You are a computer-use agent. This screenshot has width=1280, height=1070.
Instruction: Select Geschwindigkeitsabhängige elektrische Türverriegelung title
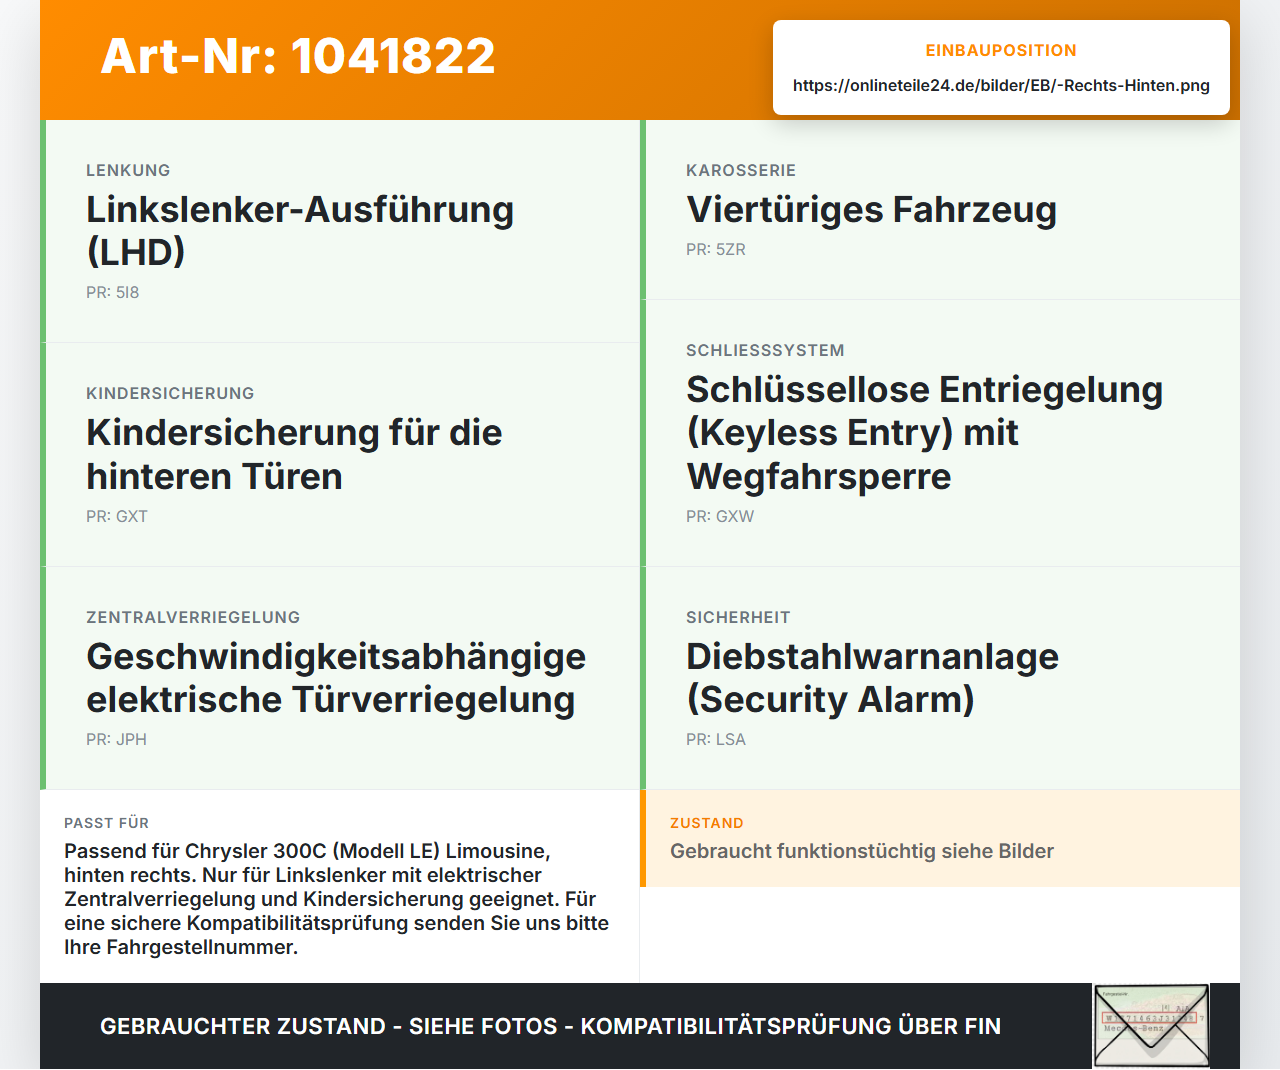(x=336, y=678)
